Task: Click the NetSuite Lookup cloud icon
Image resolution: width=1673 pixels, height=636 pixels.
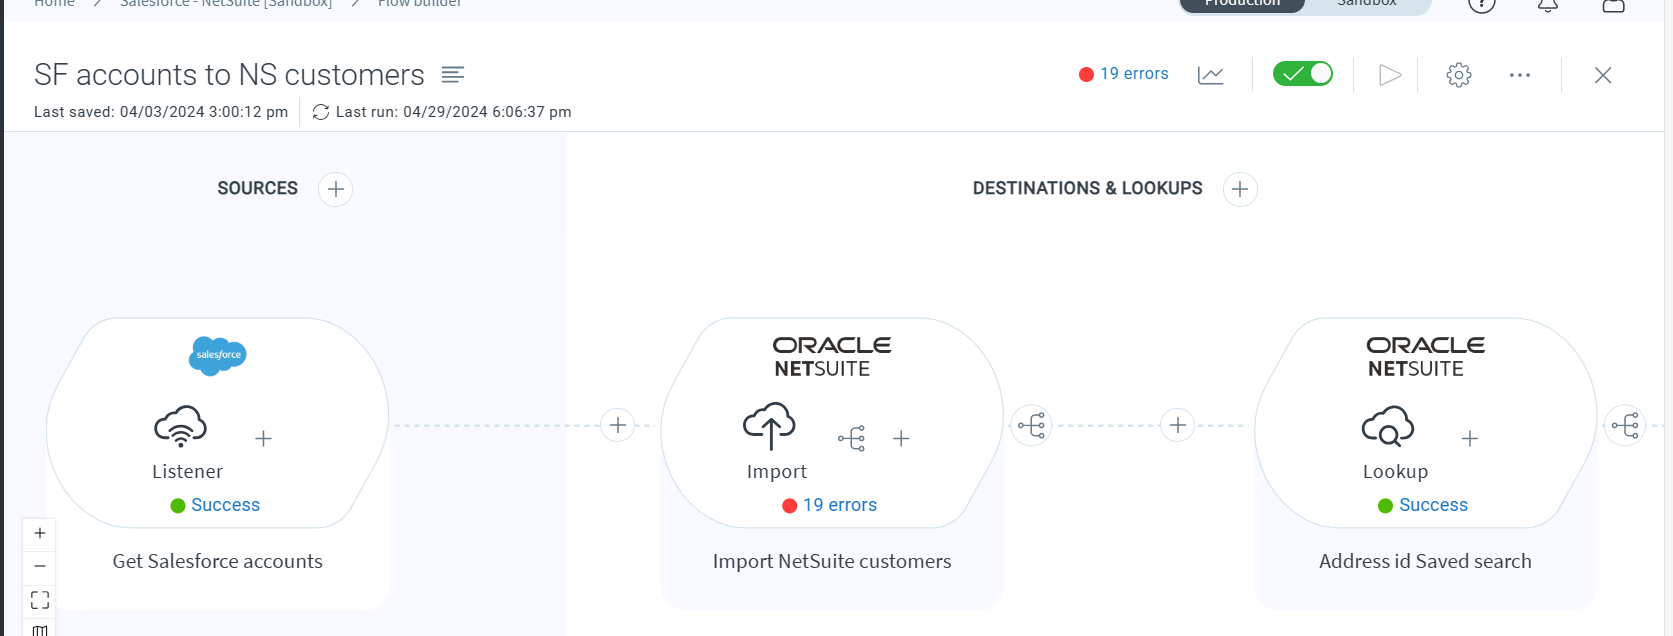Action: (x=1387, y=427)
